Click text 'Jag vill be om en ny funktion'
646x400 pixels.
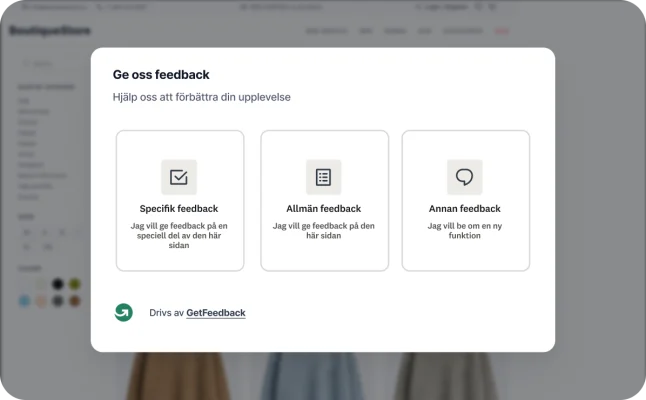click(x=465, y=231)
